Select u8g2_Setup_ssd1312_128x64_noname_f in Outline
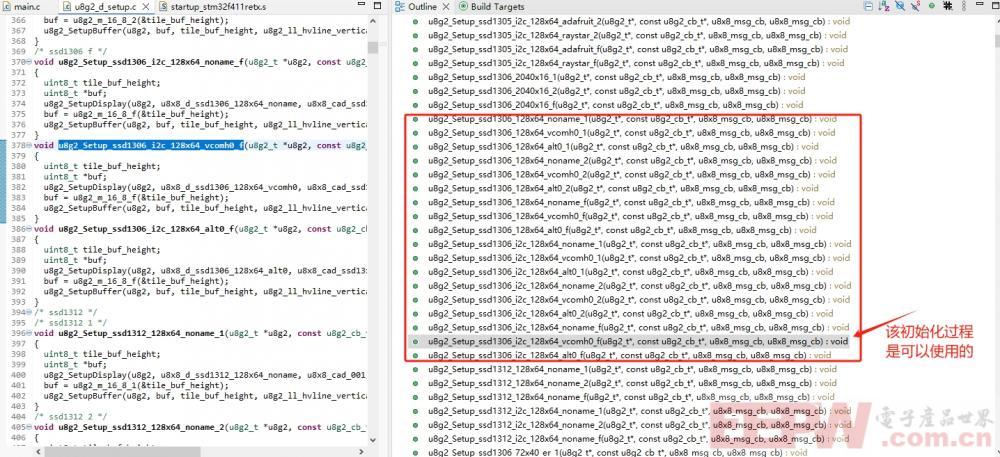 (631, 397)
